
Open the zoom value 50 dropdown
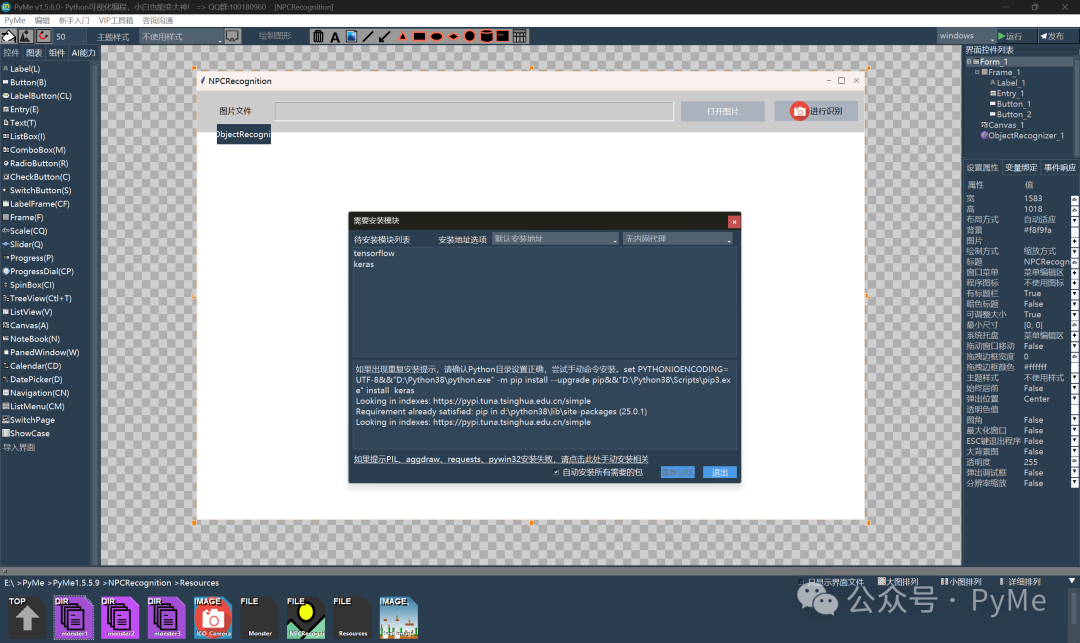(70, 36)
